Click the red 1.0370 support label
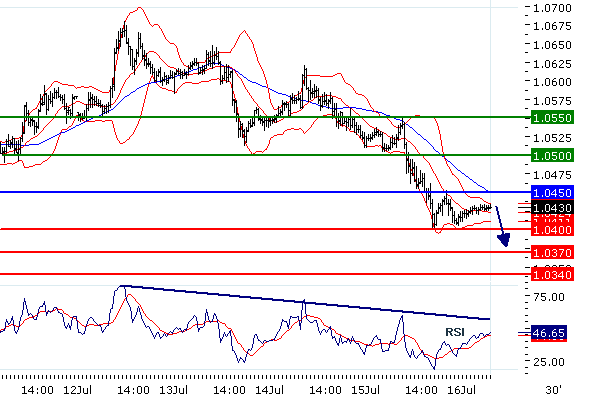Viewport: 590px width, 400px height. [x=552, y=252]
